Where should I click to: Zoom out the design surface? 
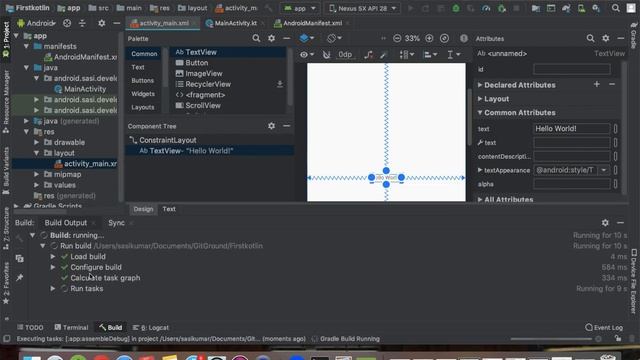(x=397, y=38)
